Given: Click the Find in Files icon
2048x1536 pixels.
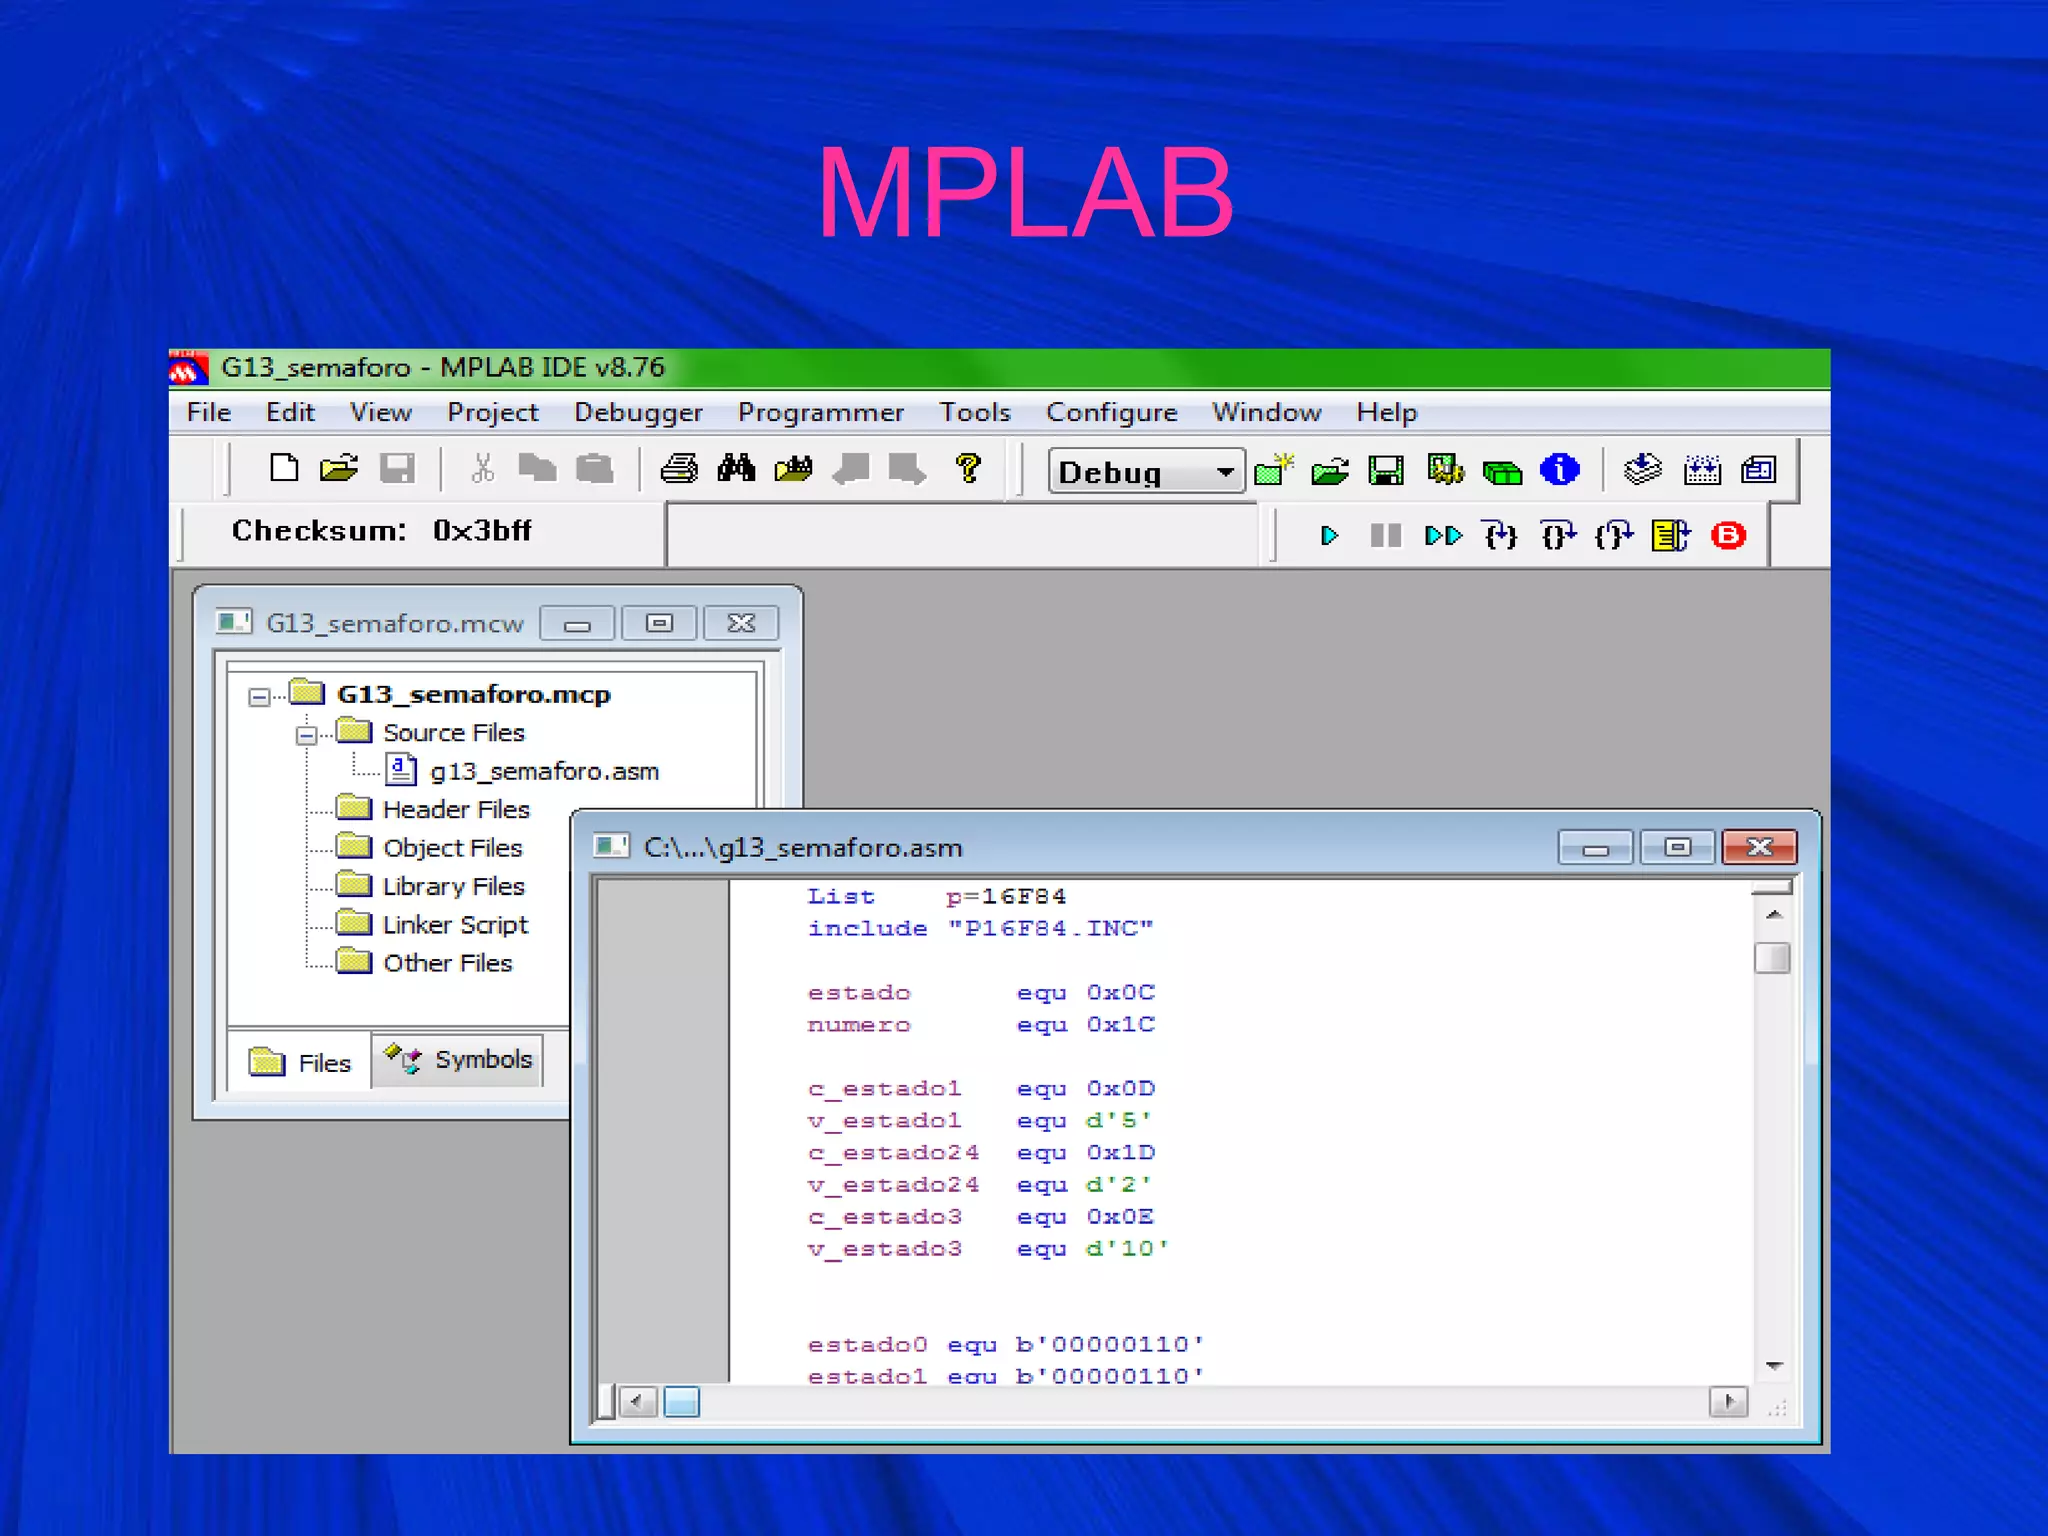Looking at the screenshot, I should point(793,468).
